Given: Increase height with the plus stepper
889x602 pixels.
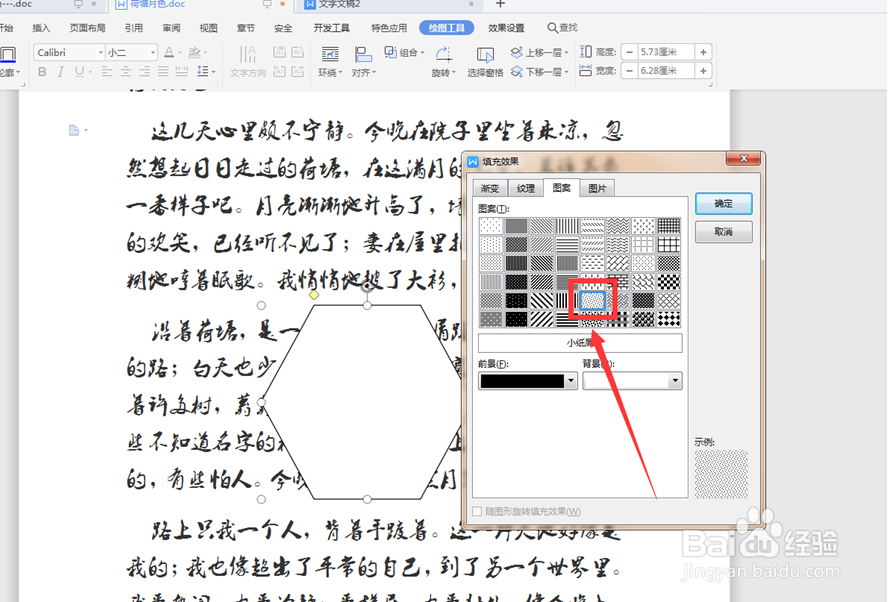Looking at the screenshot, I should click(x=703, y=52).
